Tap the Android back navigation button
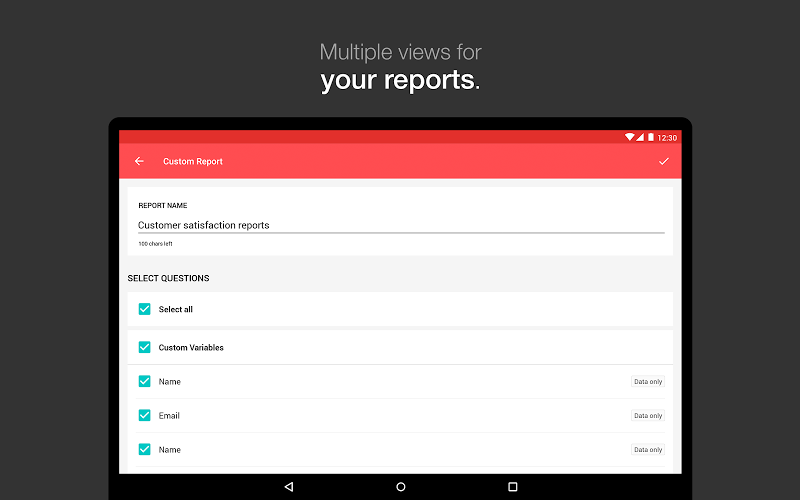Screen dimensions: 800x500 pos(289,487)
